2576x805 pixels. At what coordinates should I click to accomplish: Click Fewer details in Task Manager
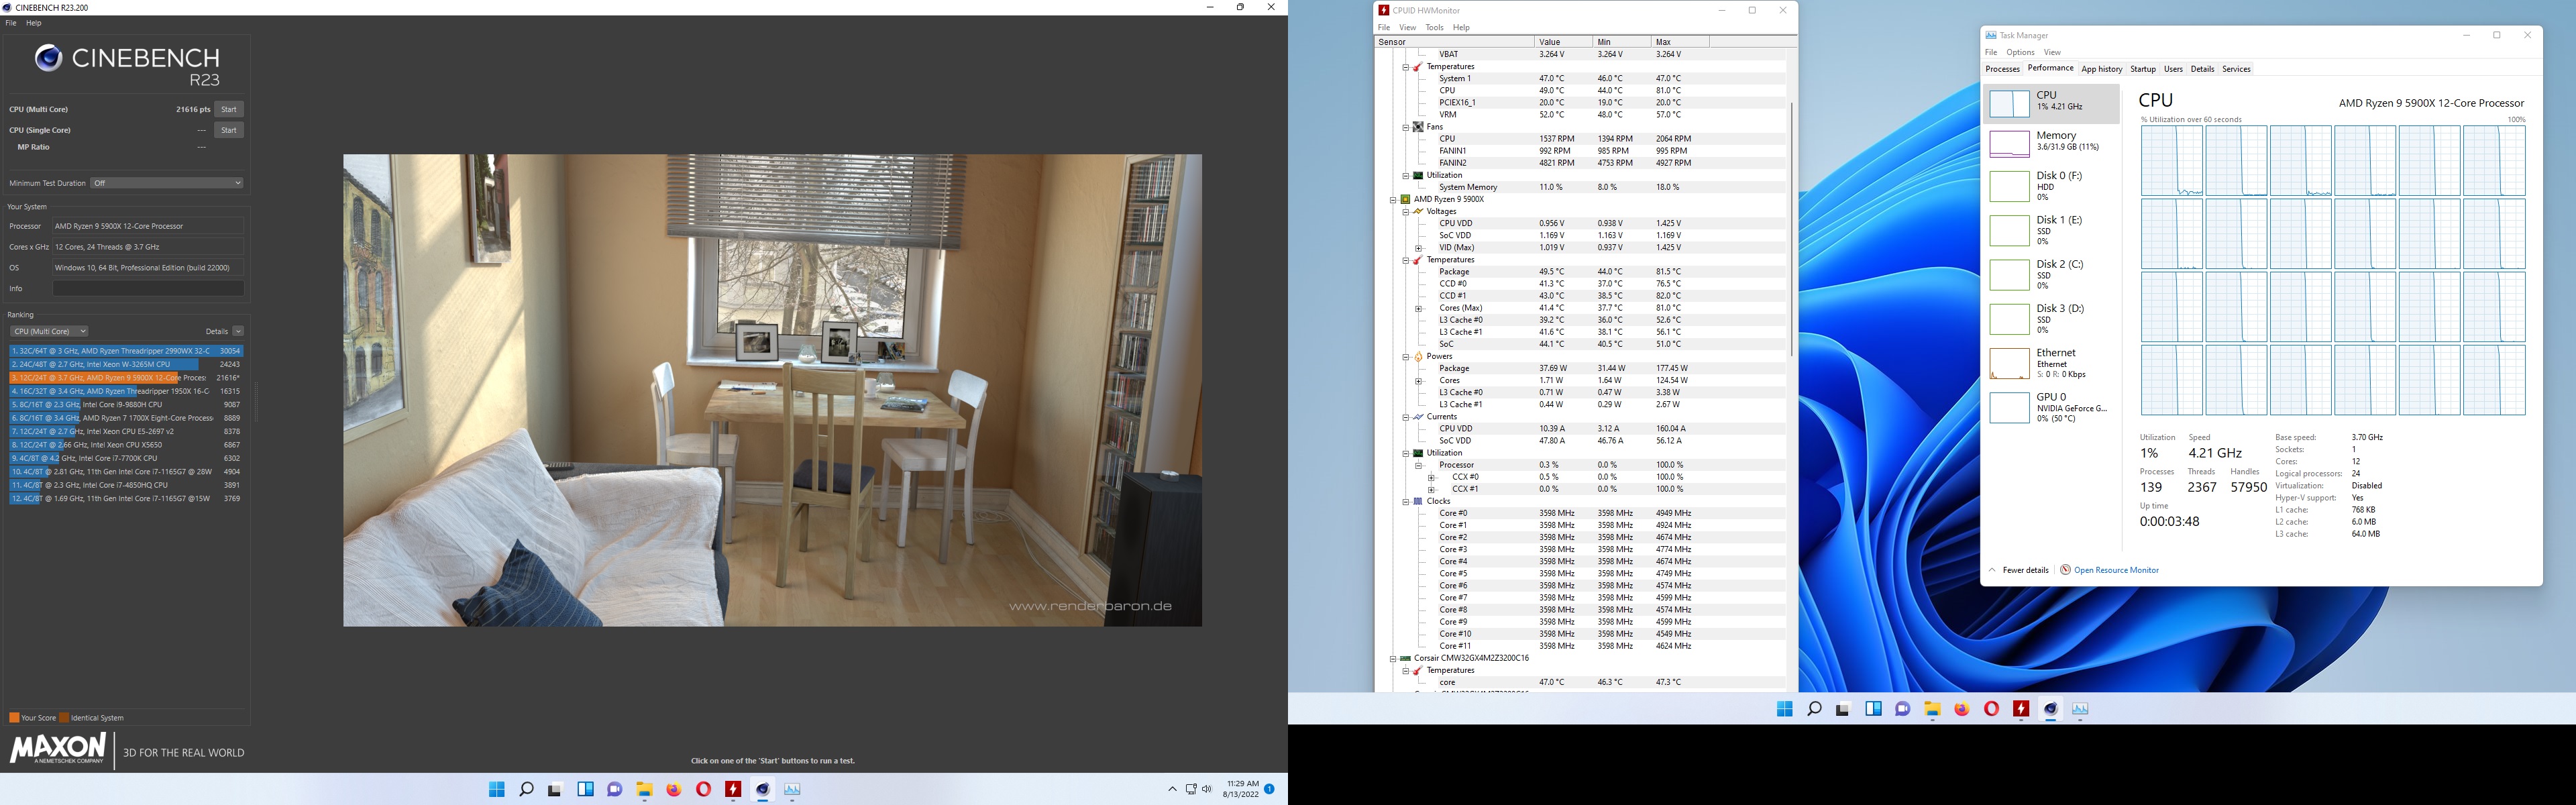[2025, 570]
